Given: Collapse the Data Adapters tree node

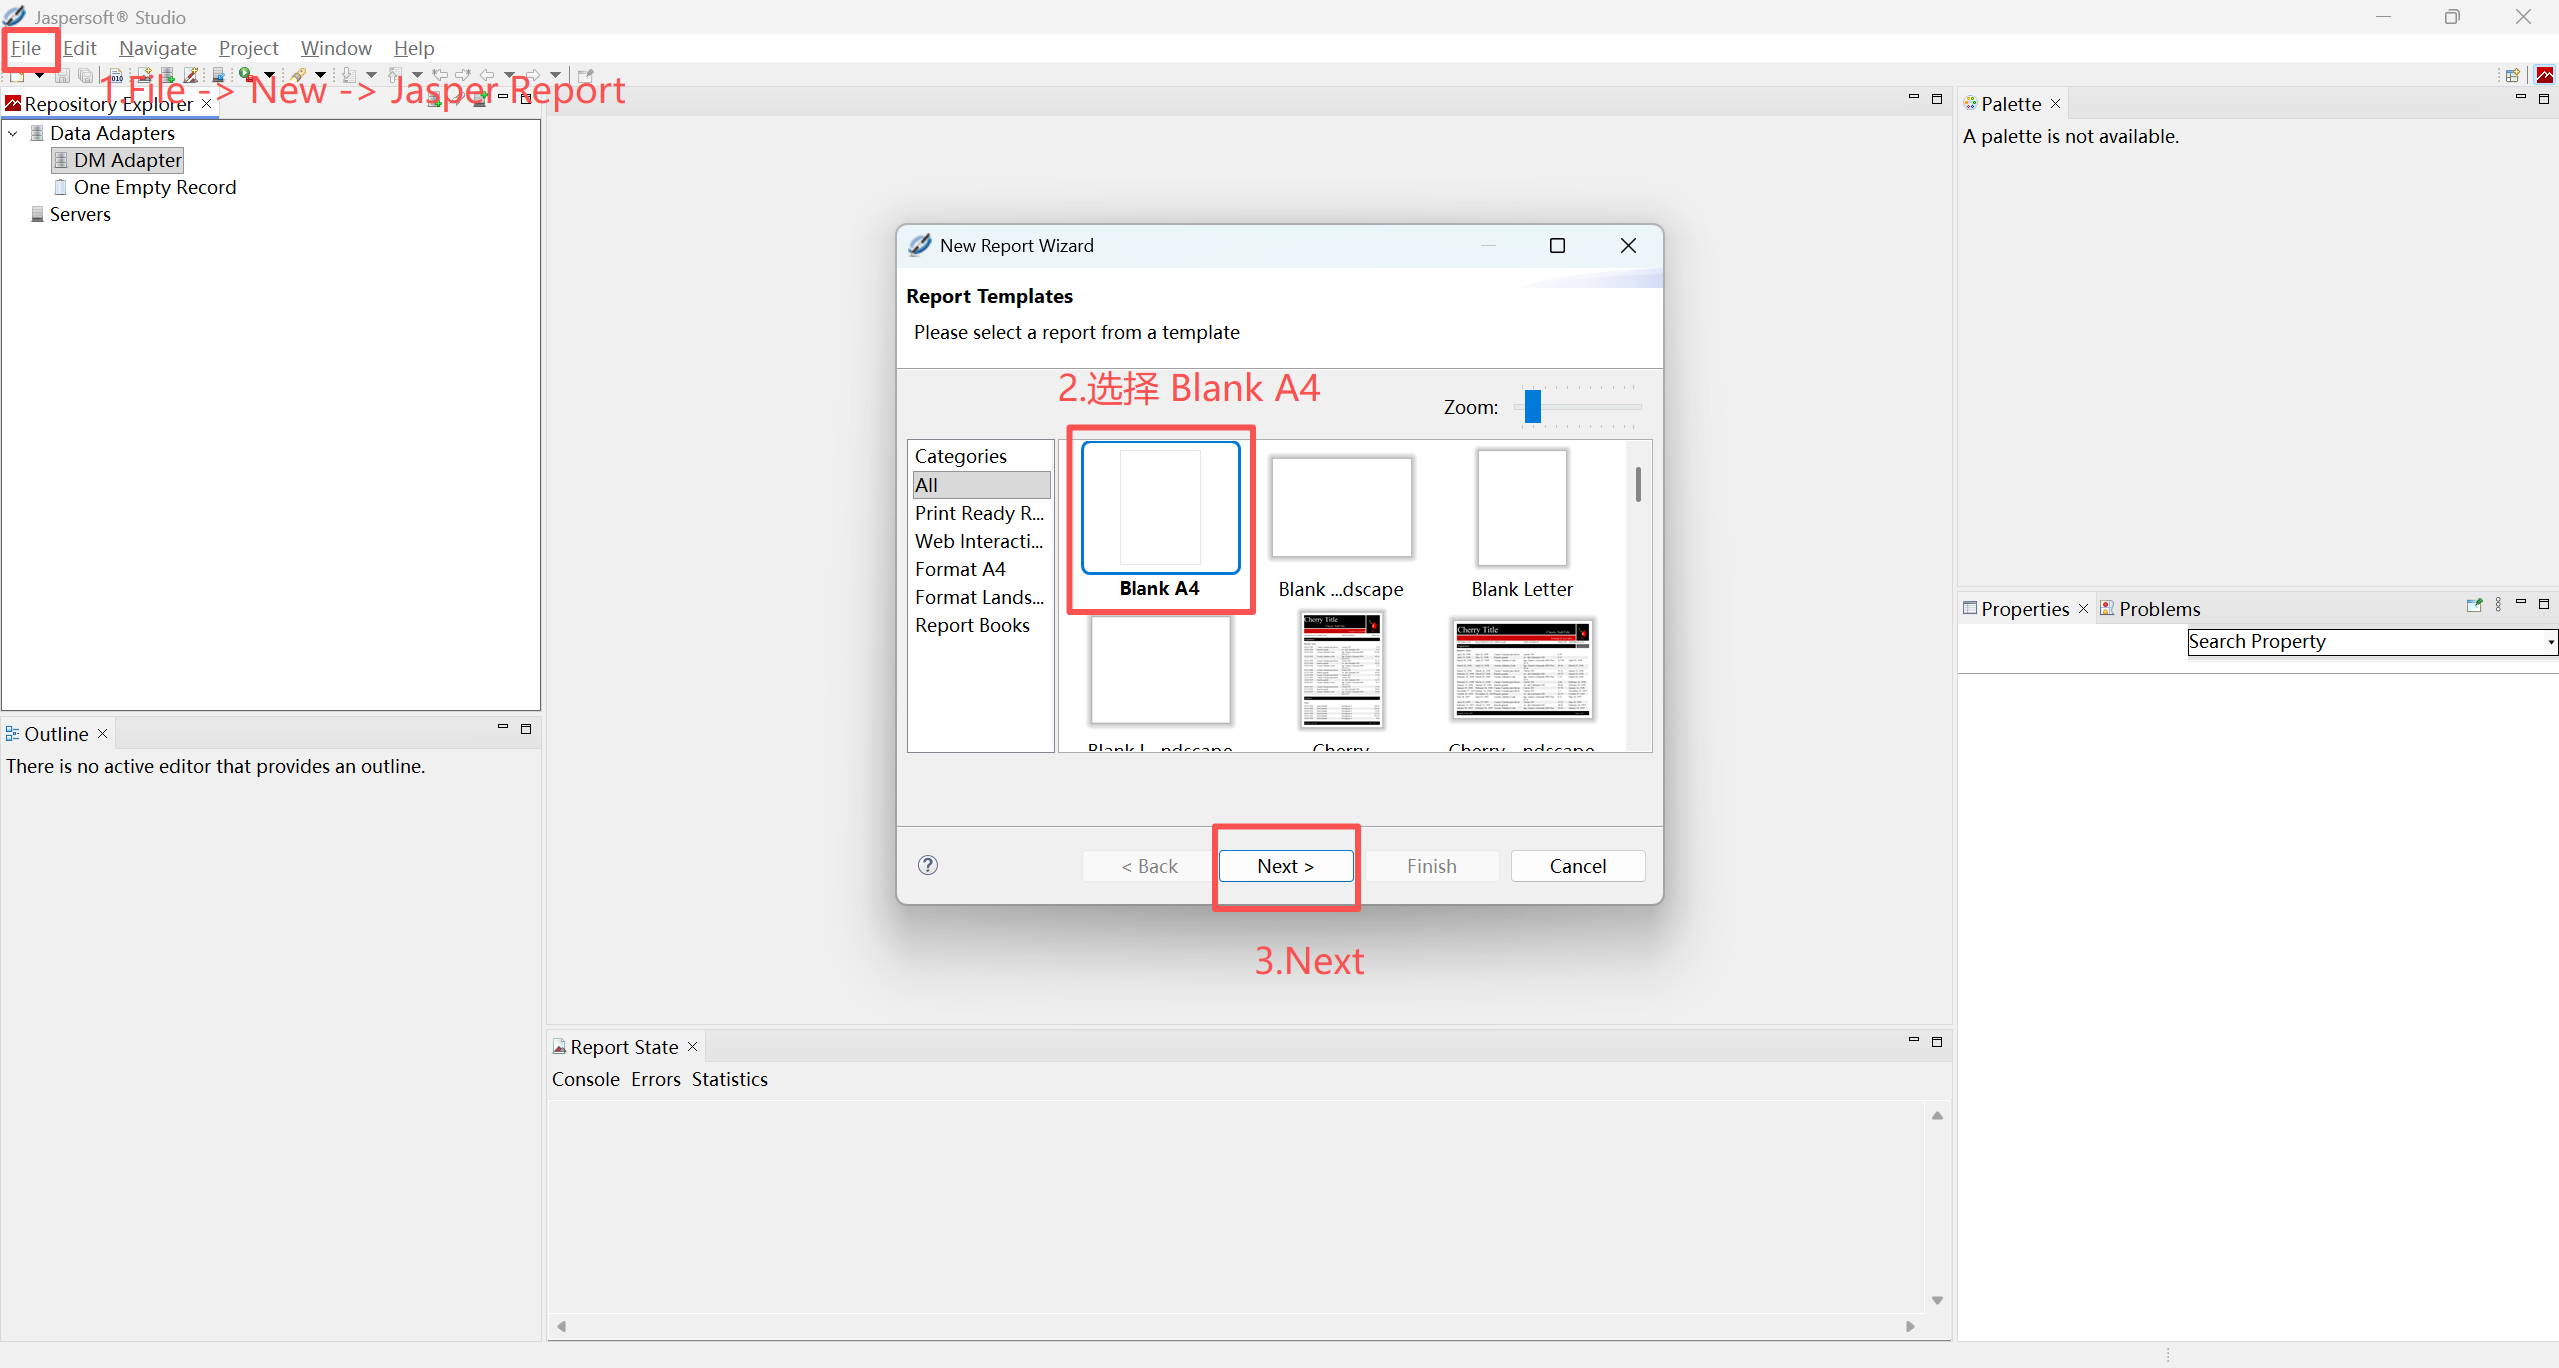Looking at the screenshot, I should point(13,133).
